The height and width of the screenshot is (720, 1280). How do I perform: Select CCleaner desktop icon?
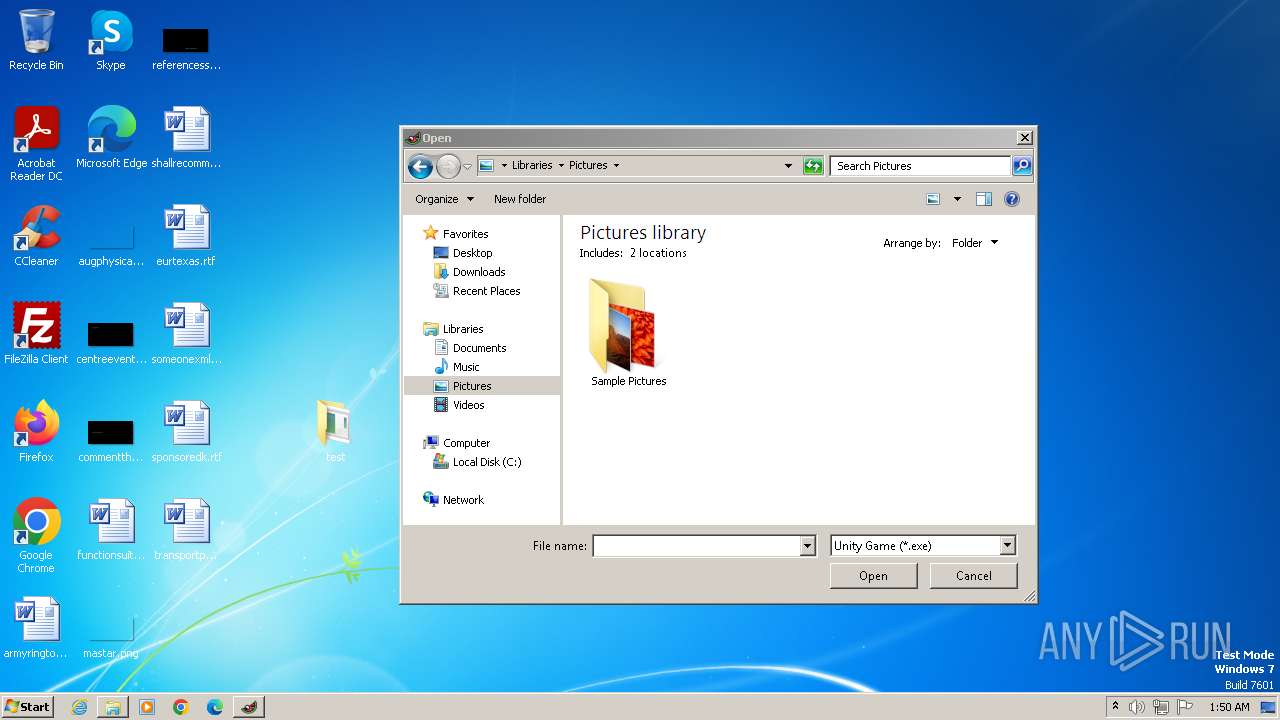[36, 236]
